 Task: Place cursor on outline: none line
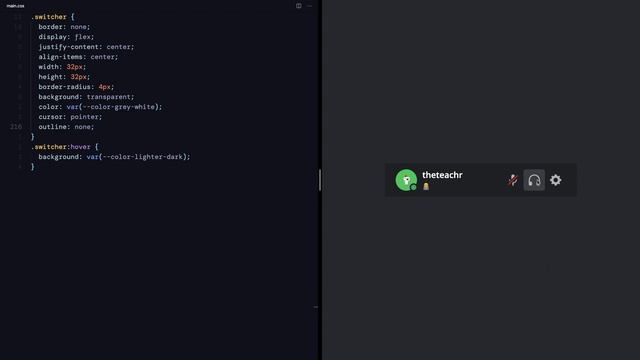(x=66, y=127)
